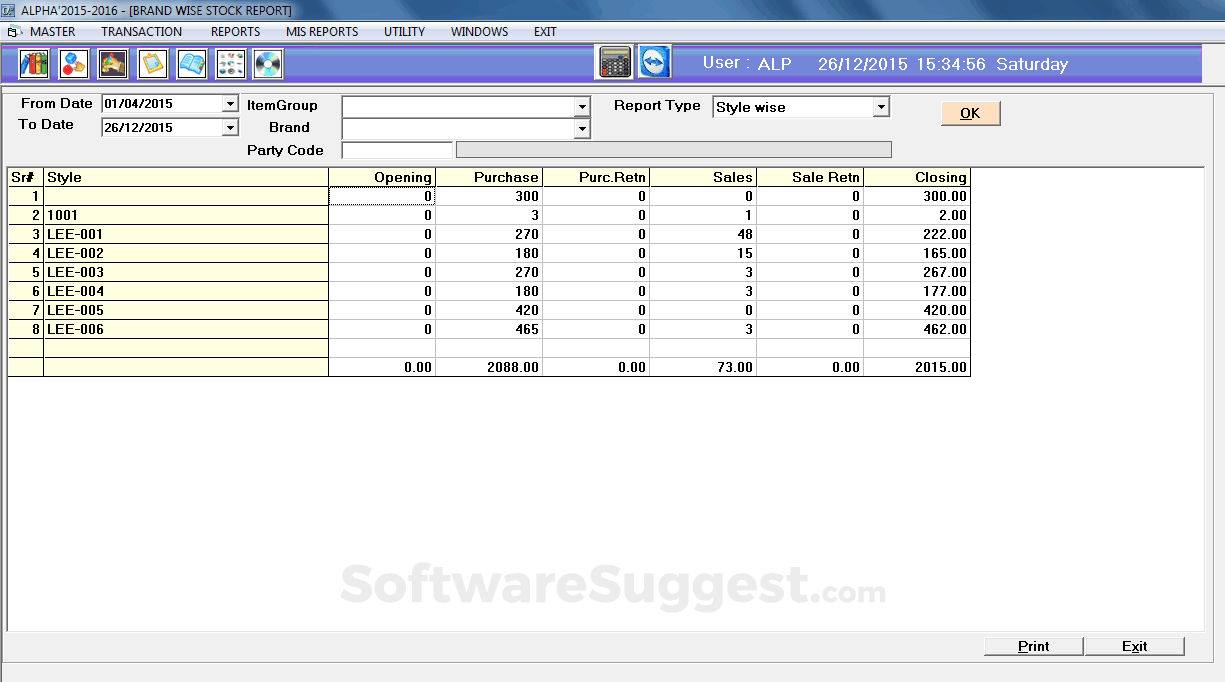Open the TeamViewer toolbar icon
The height and width of the screenshot is (682, 1225).
click(x=654, y=61)
